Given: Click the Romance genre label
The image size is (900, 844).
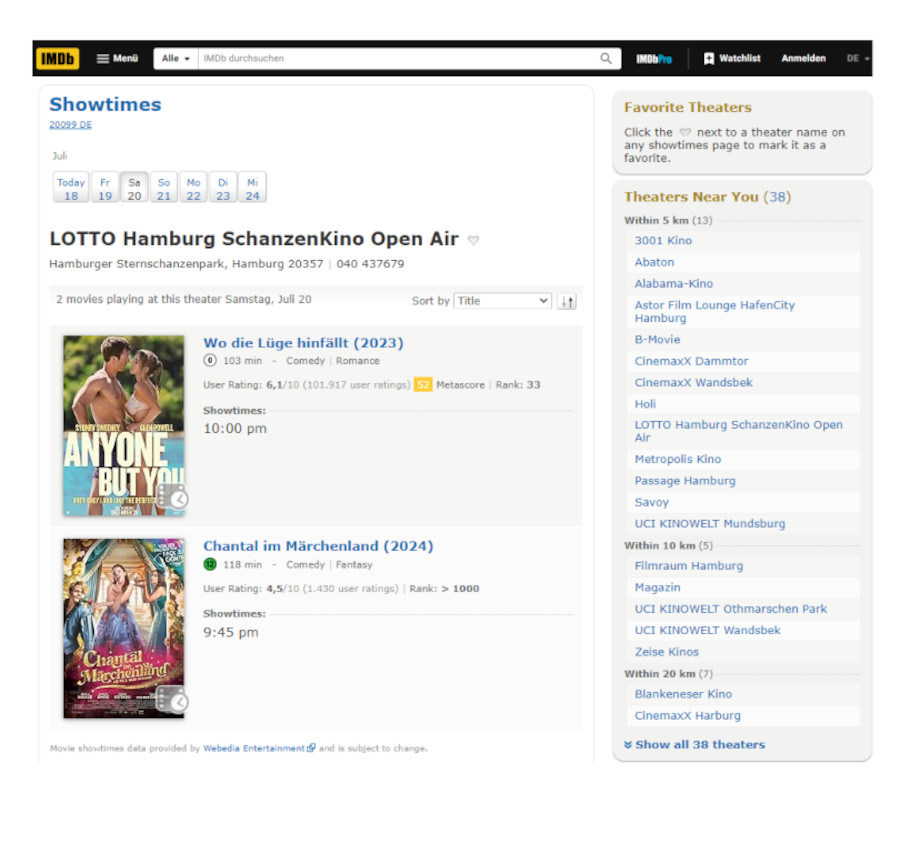Looking at the screenshot, I should pyautogui.click(x=358, y=361).
